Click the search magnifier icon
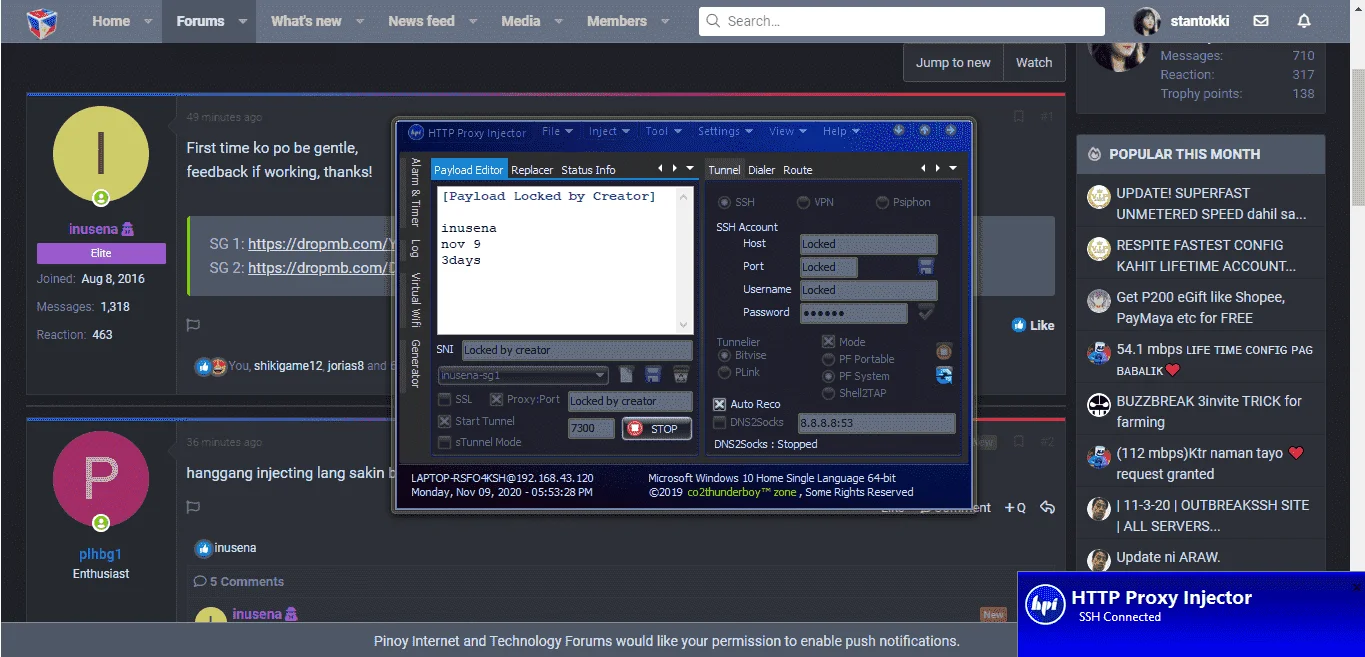 (x=713, y=21)
